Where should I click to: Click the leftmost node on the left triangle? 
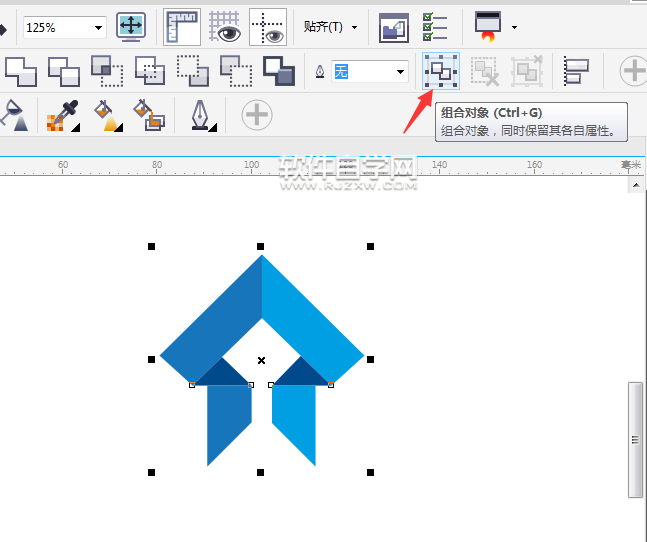point(192,385)
